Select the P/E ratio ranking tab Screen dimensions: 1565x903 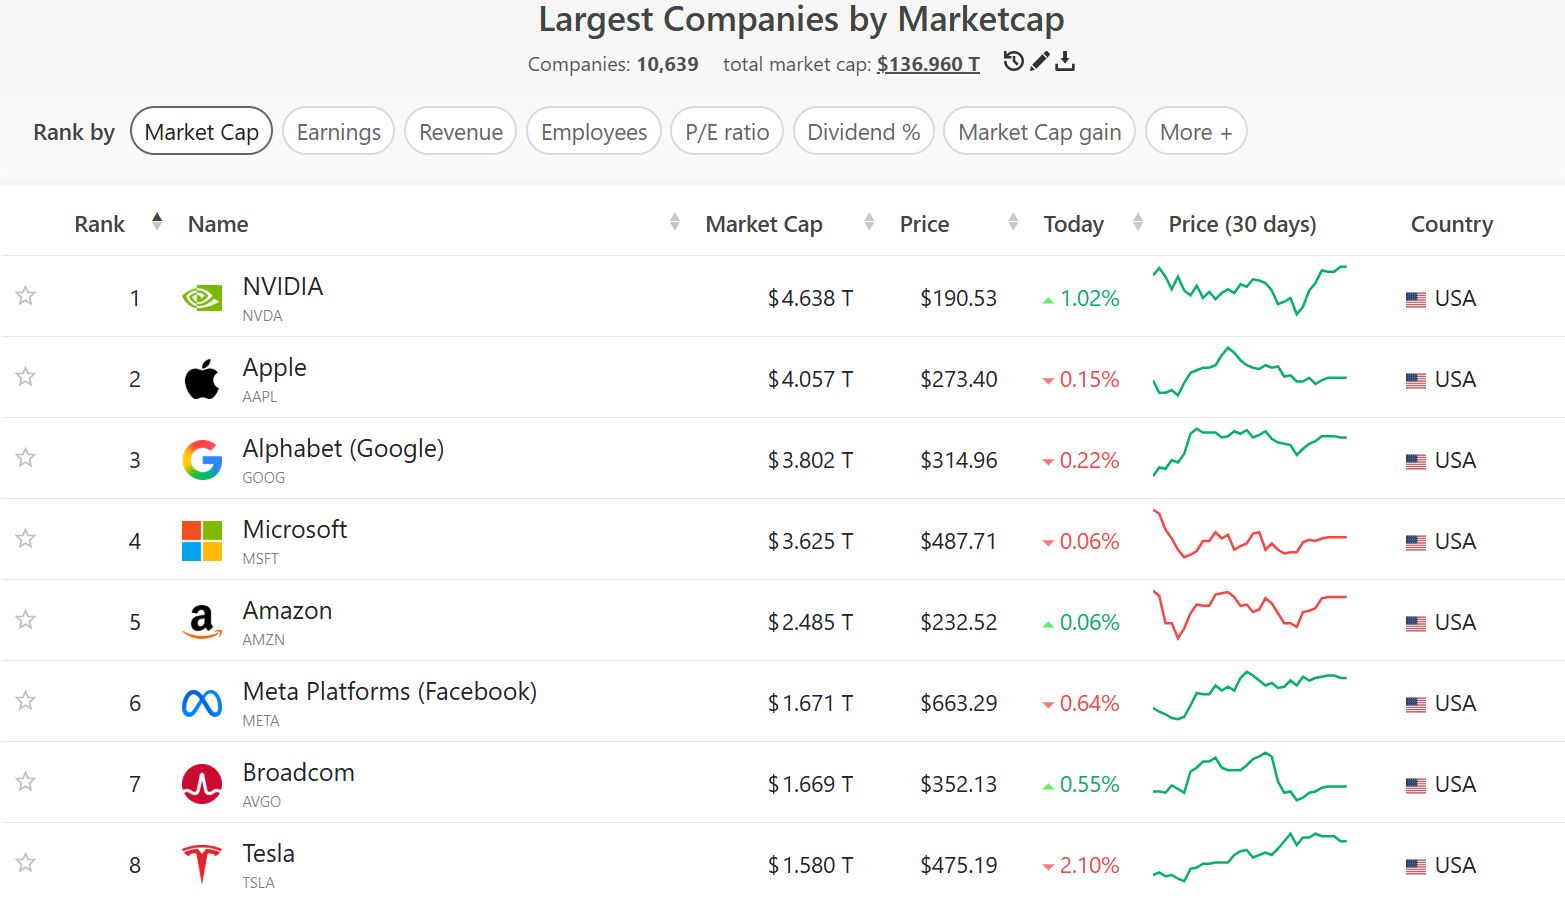coord(726,132)
